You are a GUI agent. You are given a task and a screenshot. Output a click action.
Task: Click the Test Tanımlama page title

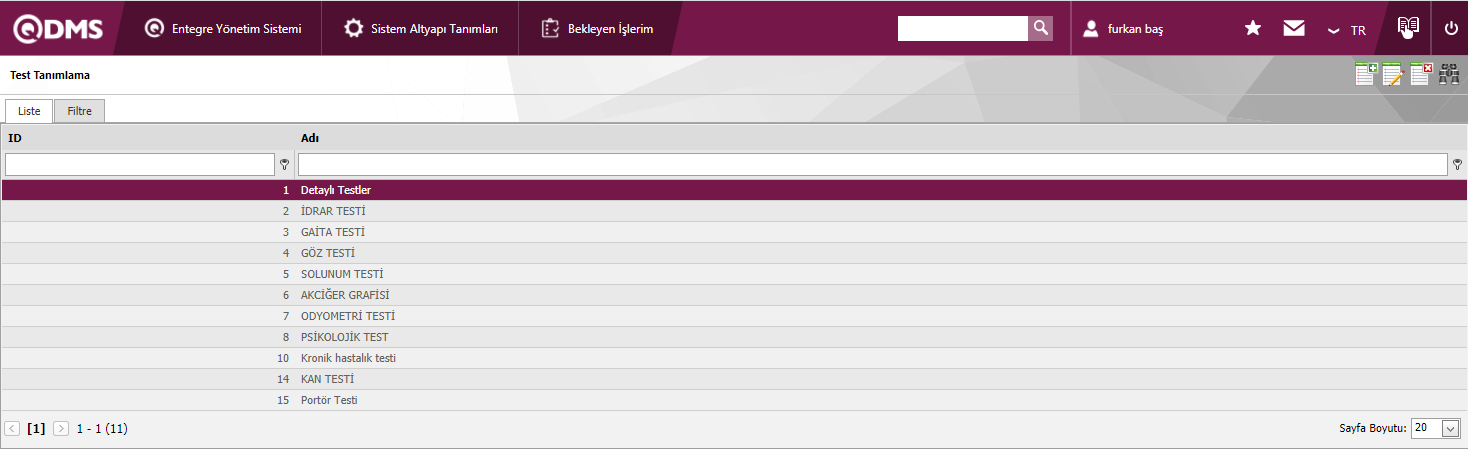click(50, 75)
